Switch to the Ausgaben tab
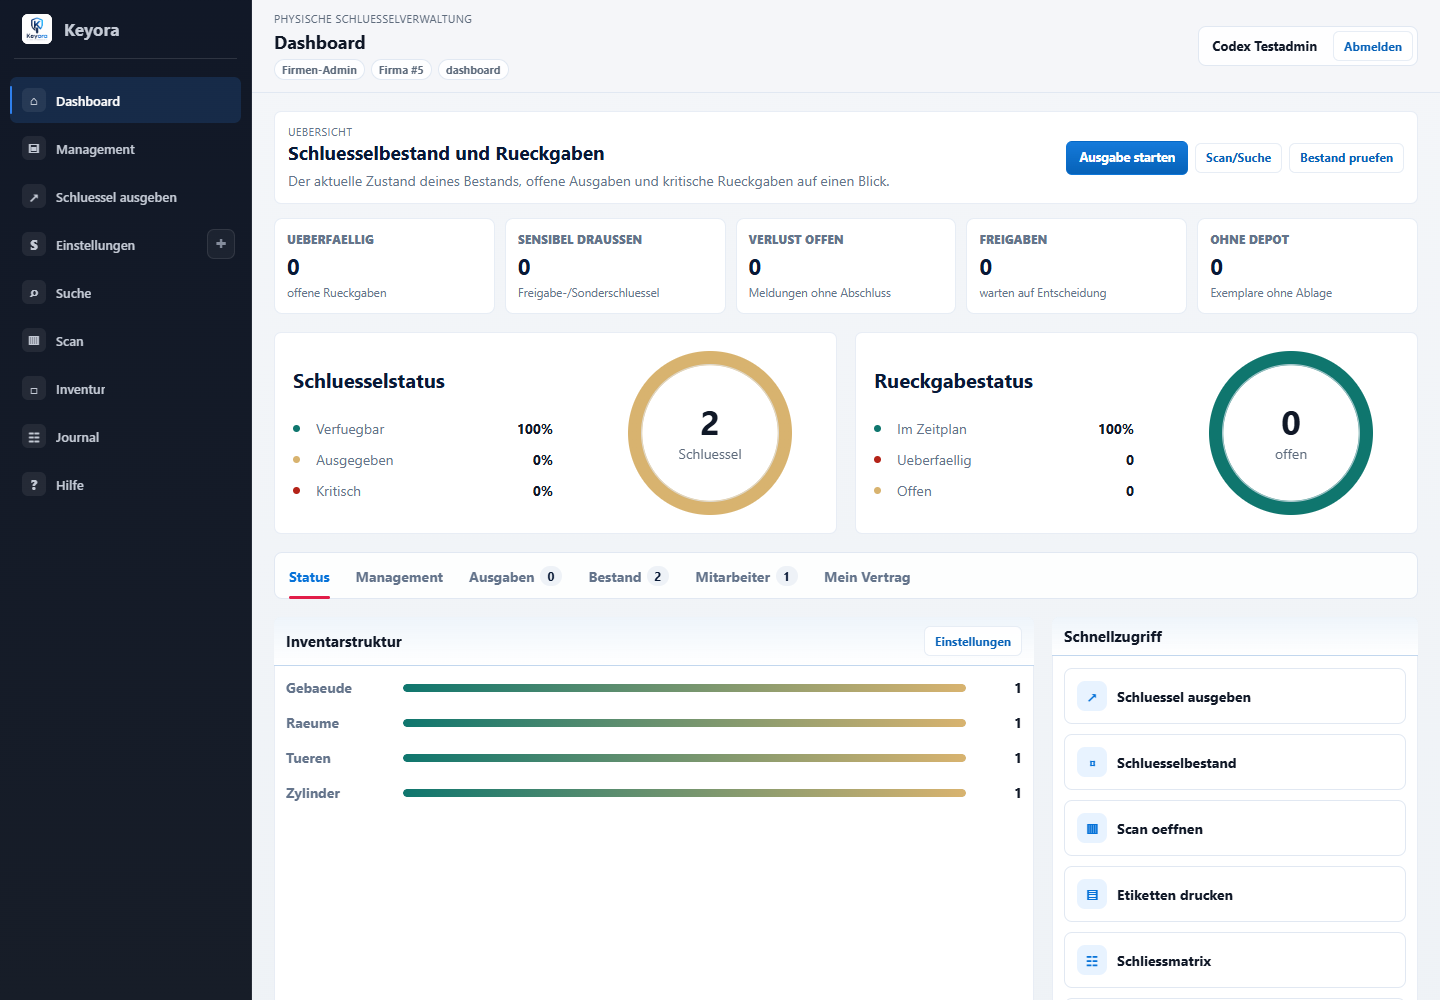The width and height of the screenshot is (1440, 1000). coord(515,577)
